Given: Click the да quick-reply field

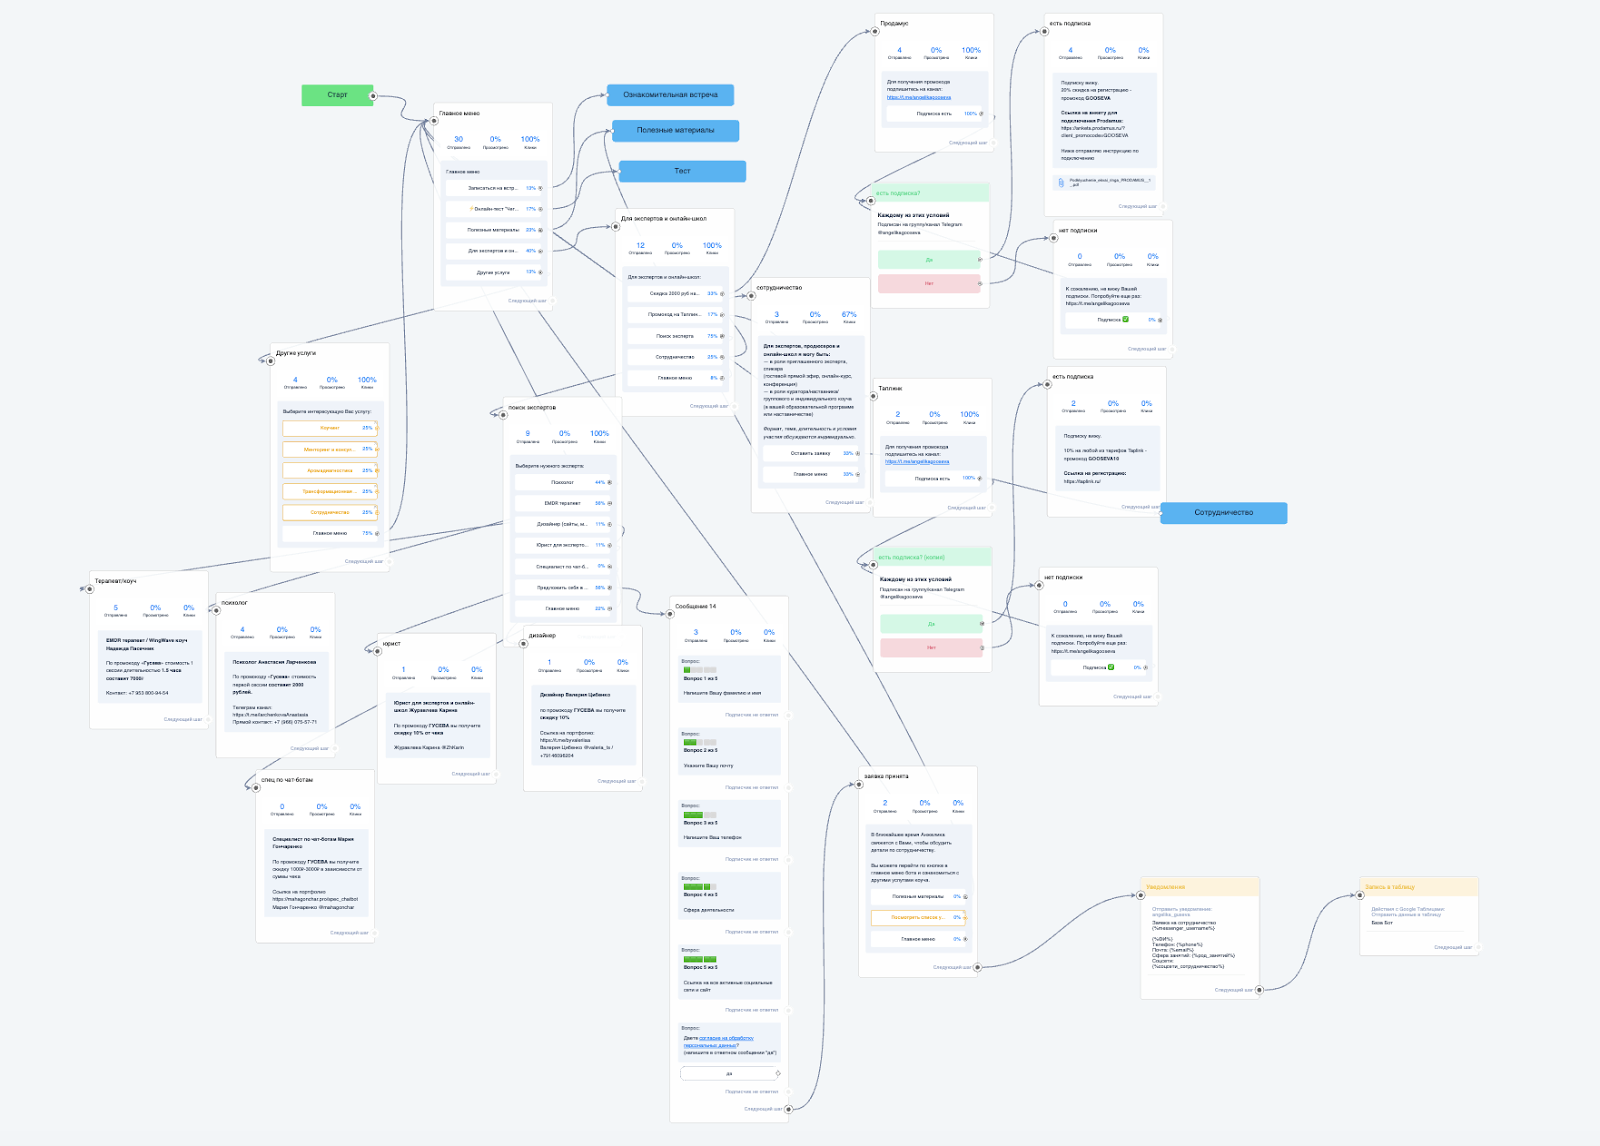Looking at the screenshot, I should coord(729,1073).
